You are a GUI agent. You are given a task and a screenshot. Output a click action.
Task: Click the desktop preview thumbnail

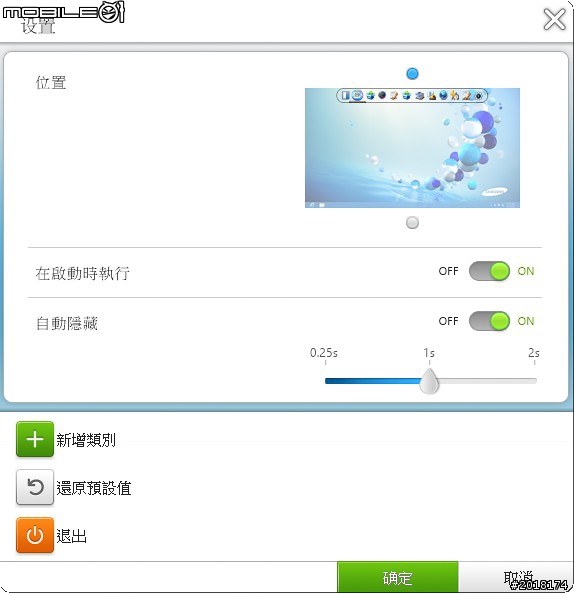(412, 148)
